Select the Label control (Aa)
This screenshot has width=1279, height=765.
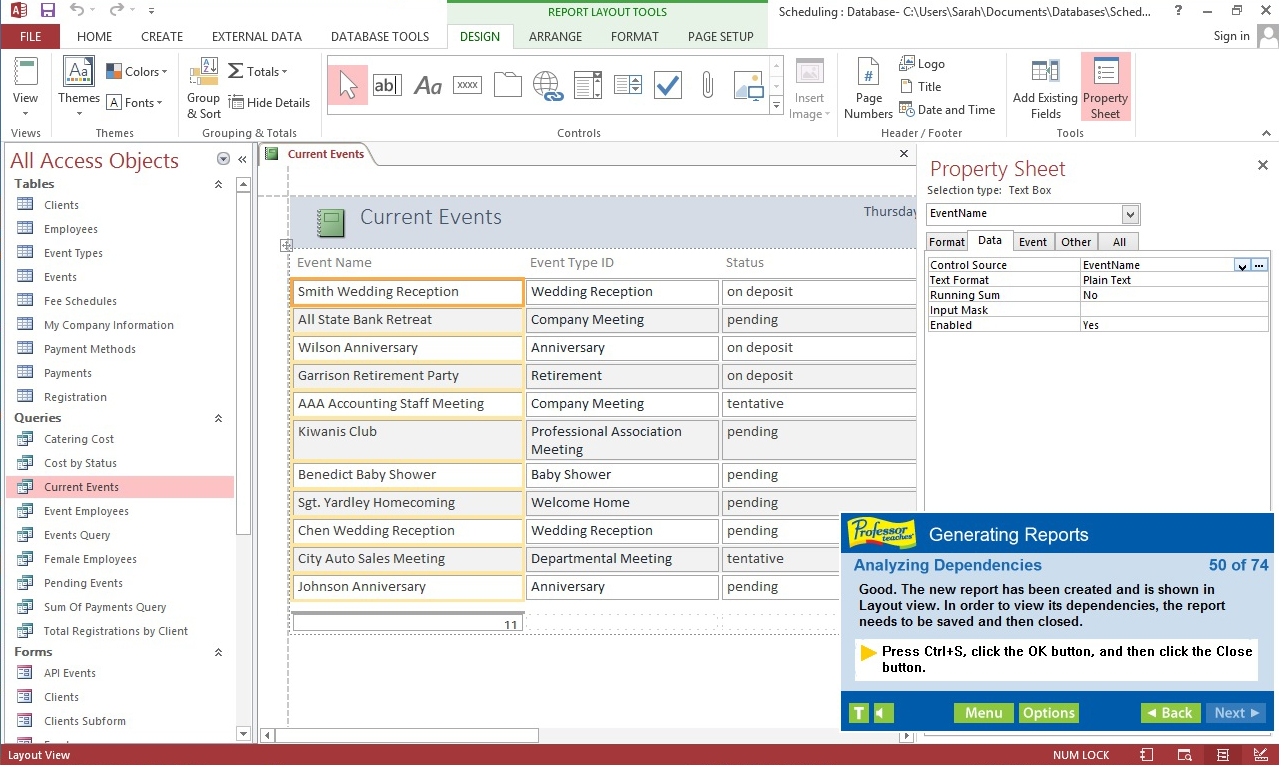pyautogui.click(x=427, y=85)
